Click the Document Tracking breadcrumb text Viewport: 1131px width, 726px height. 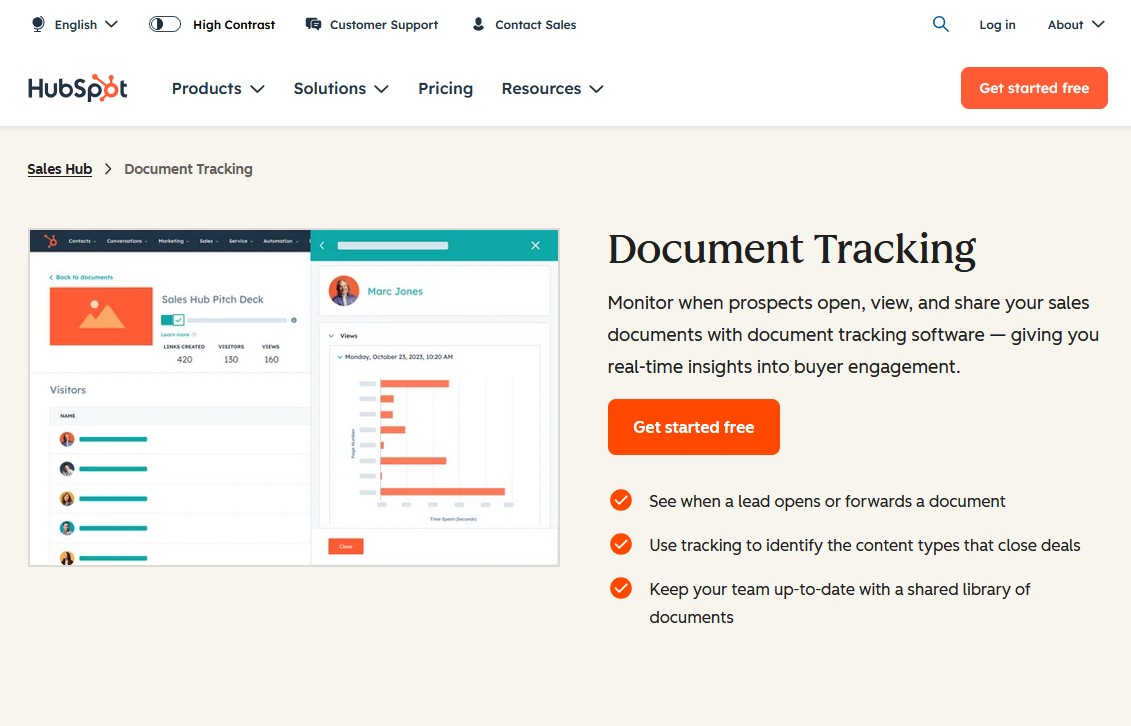coord(188,169)
